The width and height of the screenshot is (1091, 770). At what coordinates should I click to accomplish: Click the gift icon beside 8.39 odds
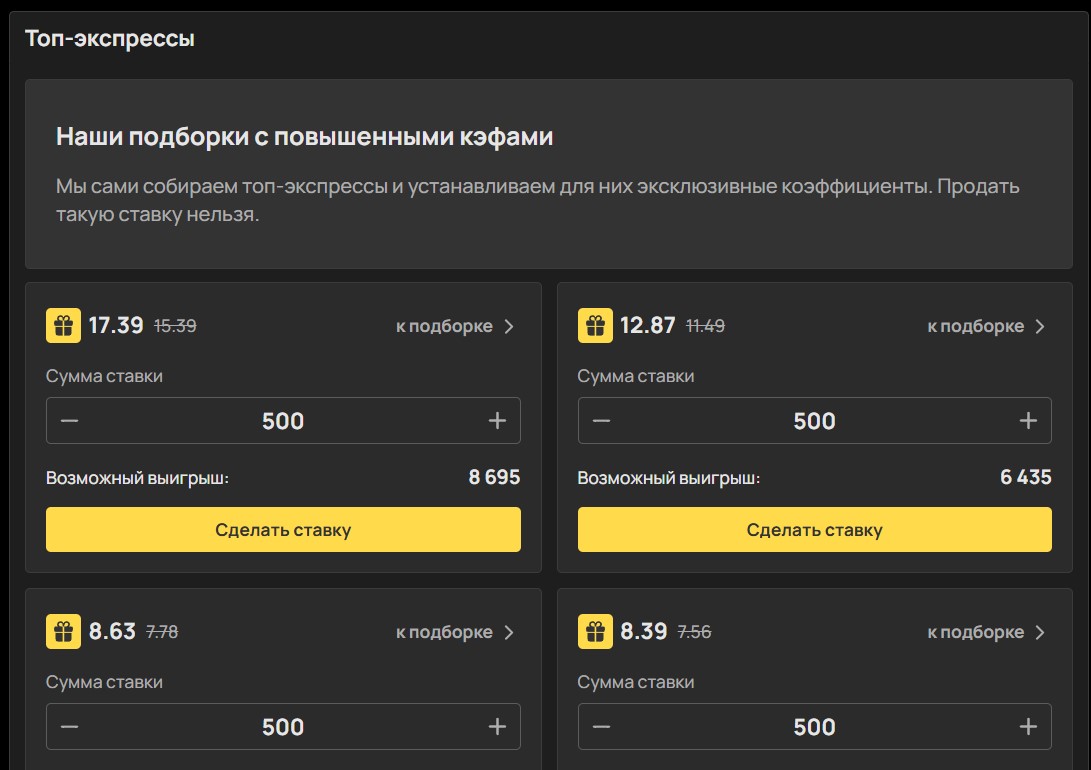595,632
